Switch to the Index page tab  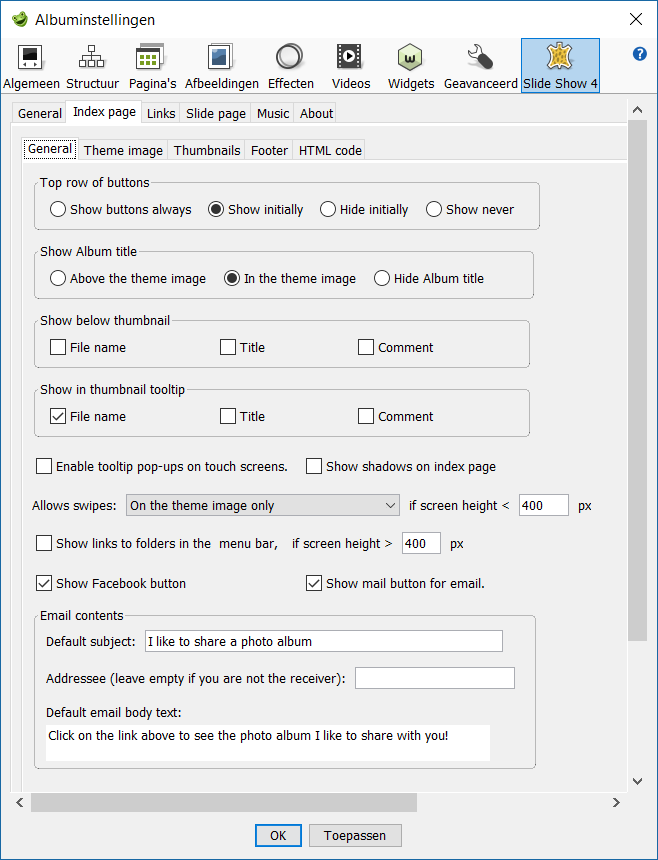coord(104,112)
